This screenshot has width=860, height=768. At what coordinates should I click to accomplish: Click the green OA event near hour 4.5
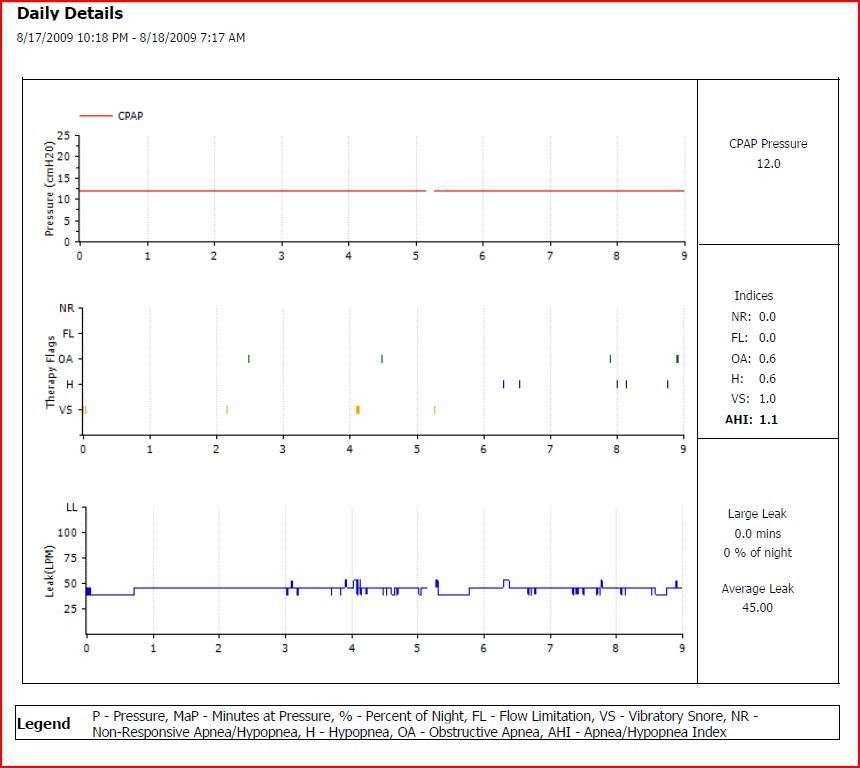tap(381, 358)
